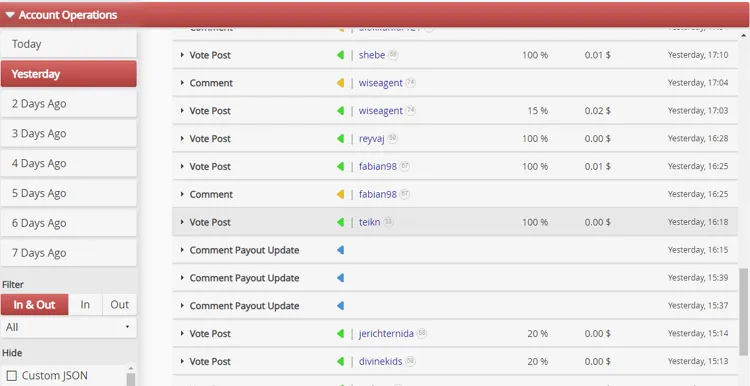Open divinekids' account link

pos(380,361)
